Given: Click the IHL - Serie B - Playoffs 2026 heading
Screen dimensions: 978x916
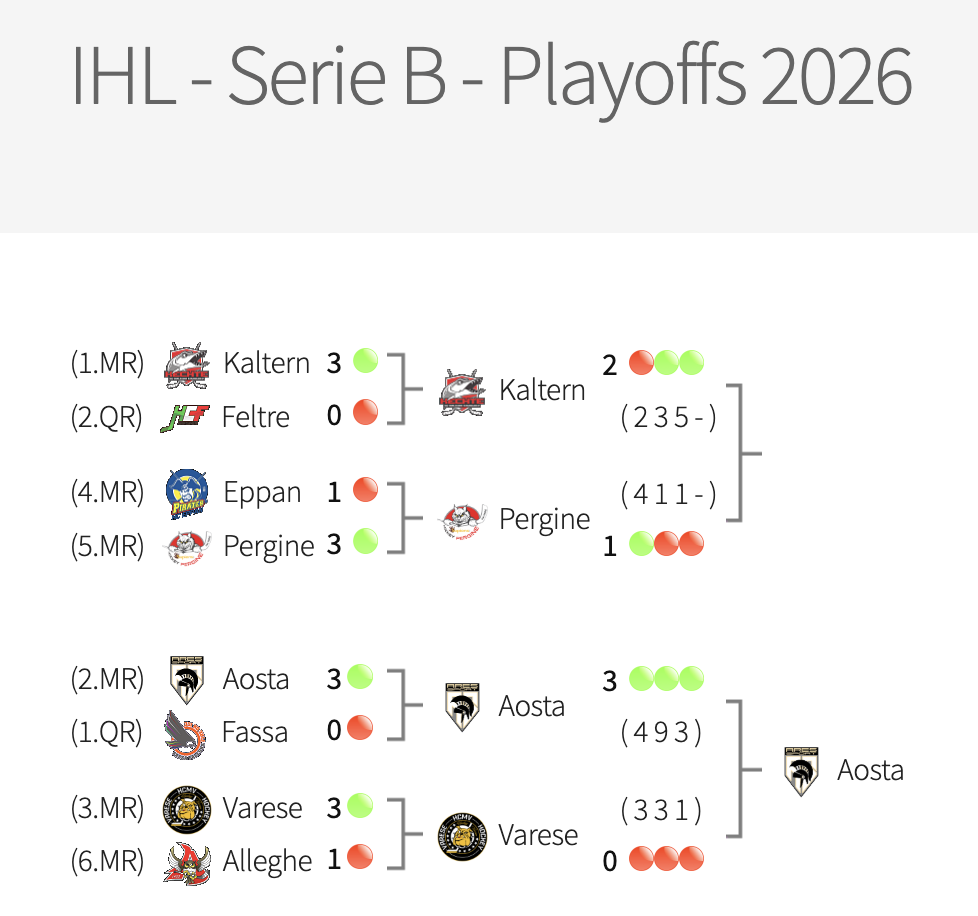Looking at the screenshot, I should (490, 76).
